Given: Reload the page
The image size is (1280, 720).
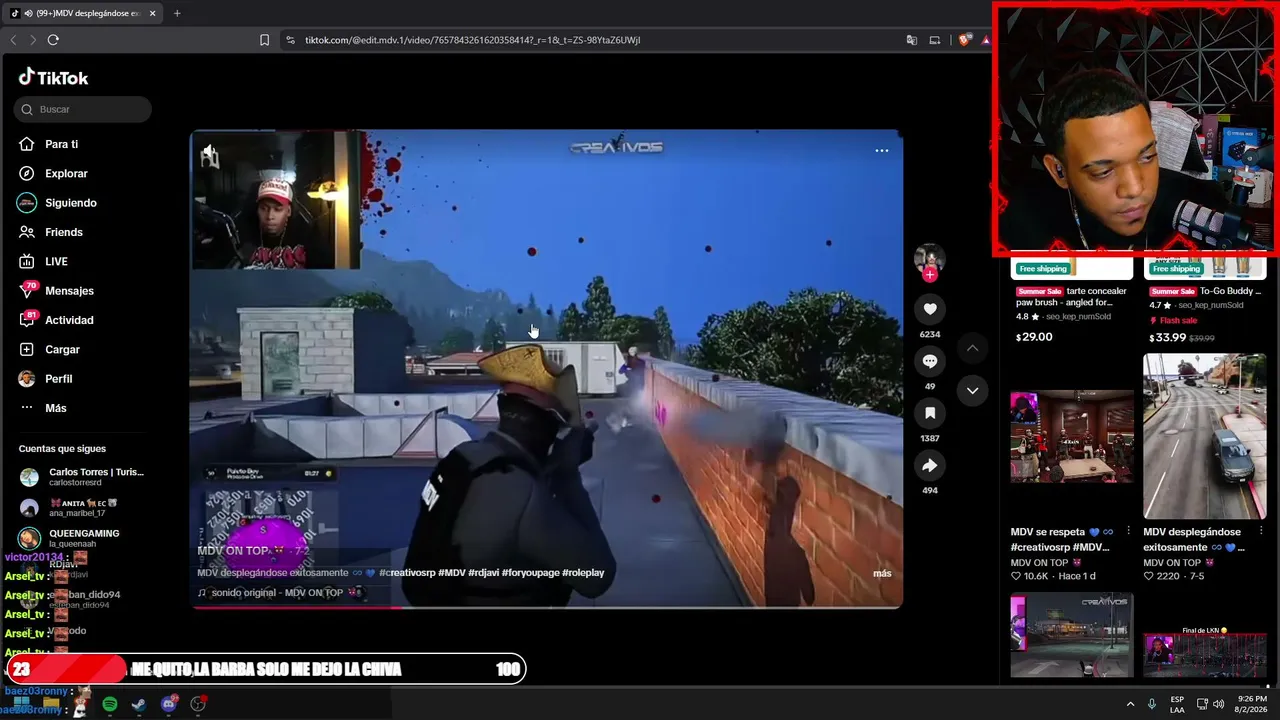Looking at the screenshot, I should tap(53, 40).
